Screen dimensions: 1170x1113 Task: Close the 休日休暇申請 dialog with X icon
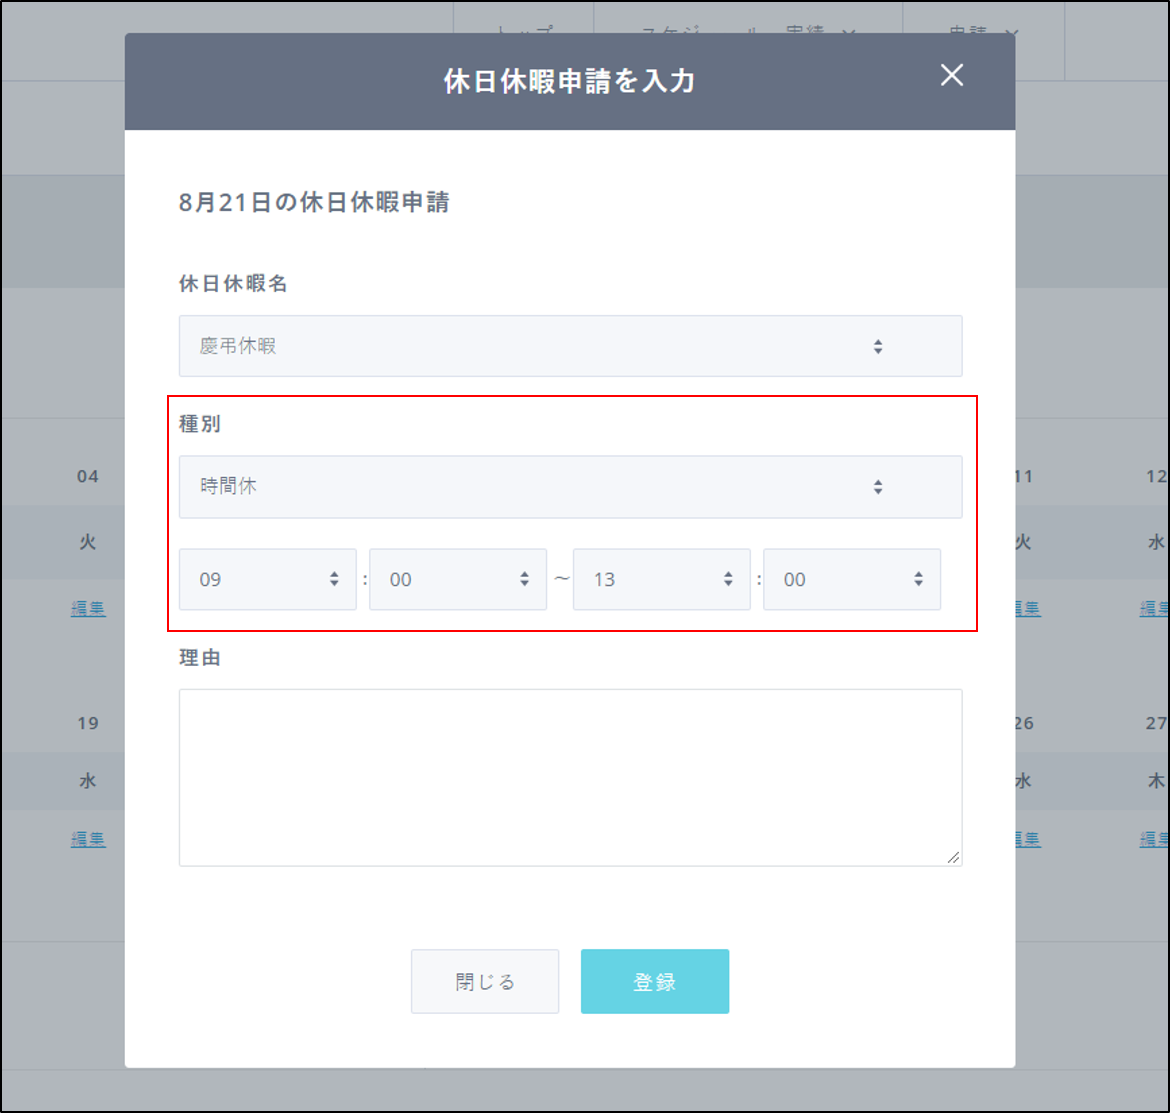tap(952, 76)
